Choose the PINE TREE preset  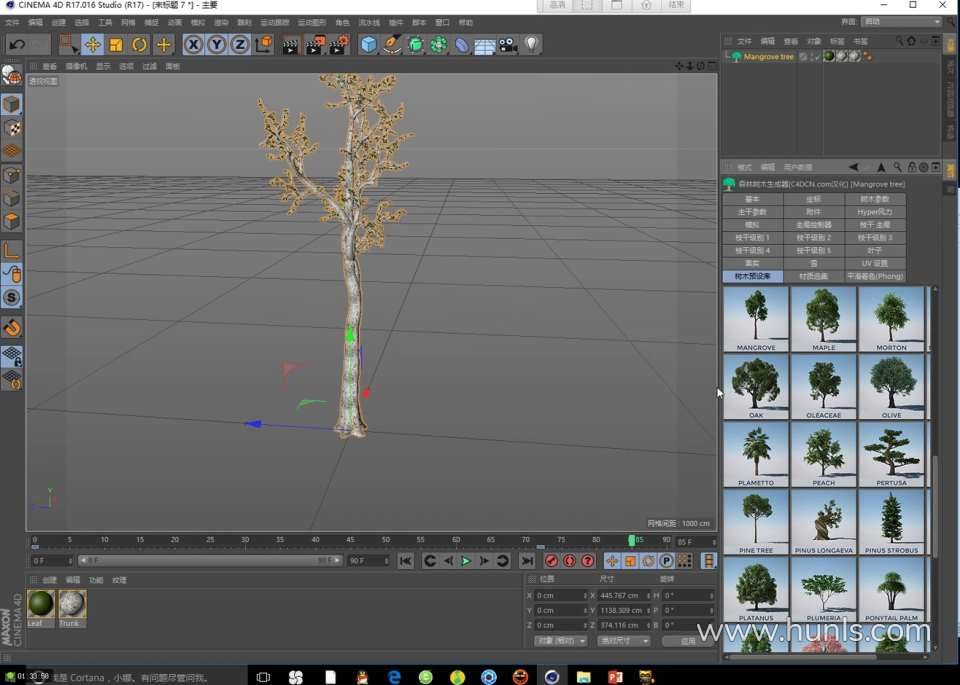click(x=756, y=522)
